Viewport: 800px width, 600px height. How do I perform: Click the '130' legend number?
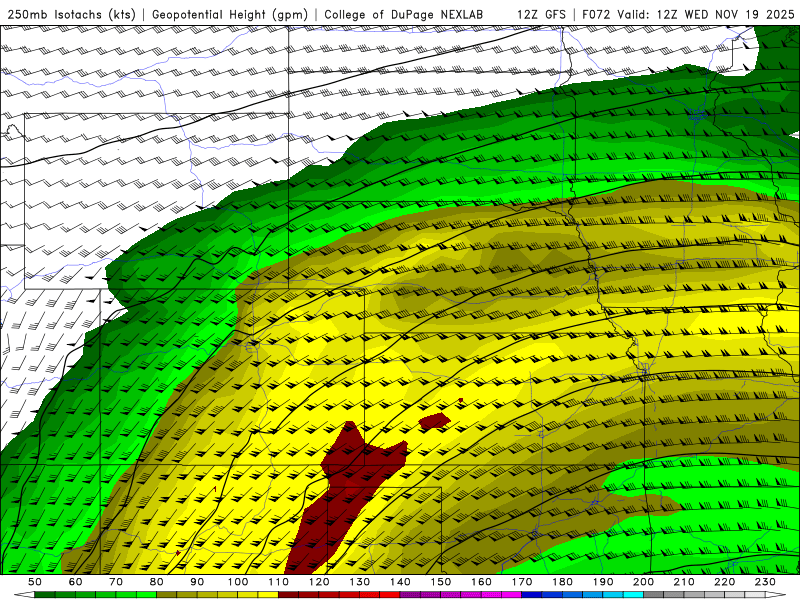tap(360, 582)
